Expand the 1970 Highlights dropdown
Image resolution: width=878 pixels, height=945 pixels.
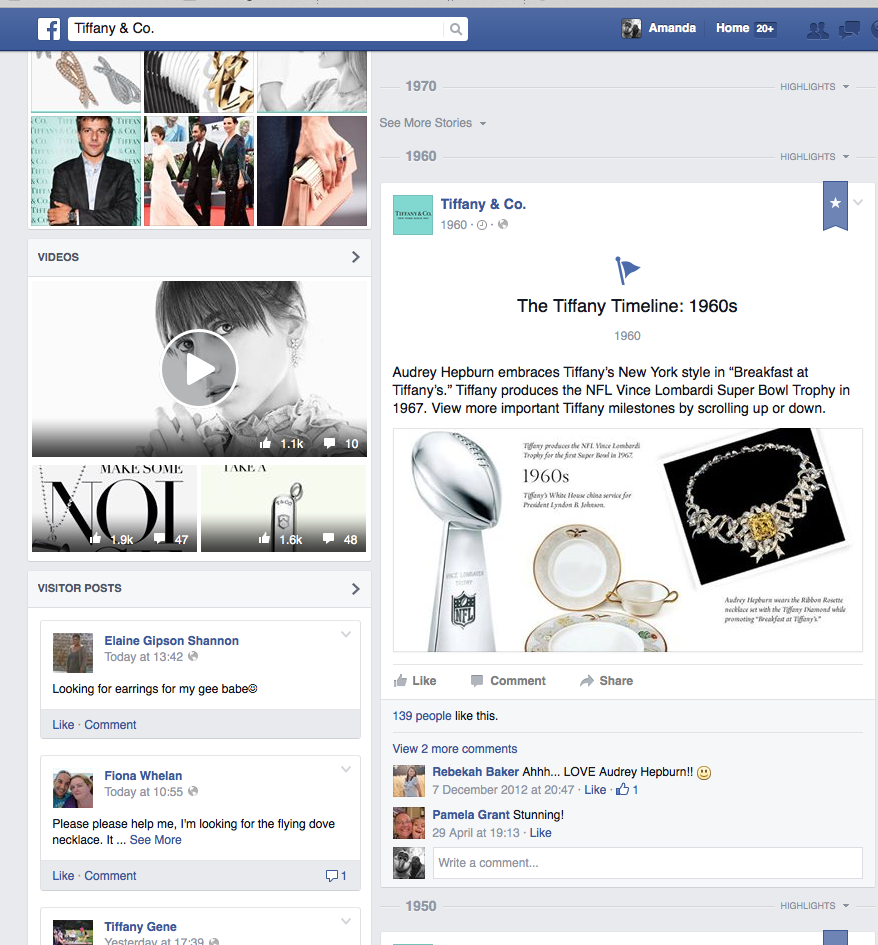click(x=814, y=87)
